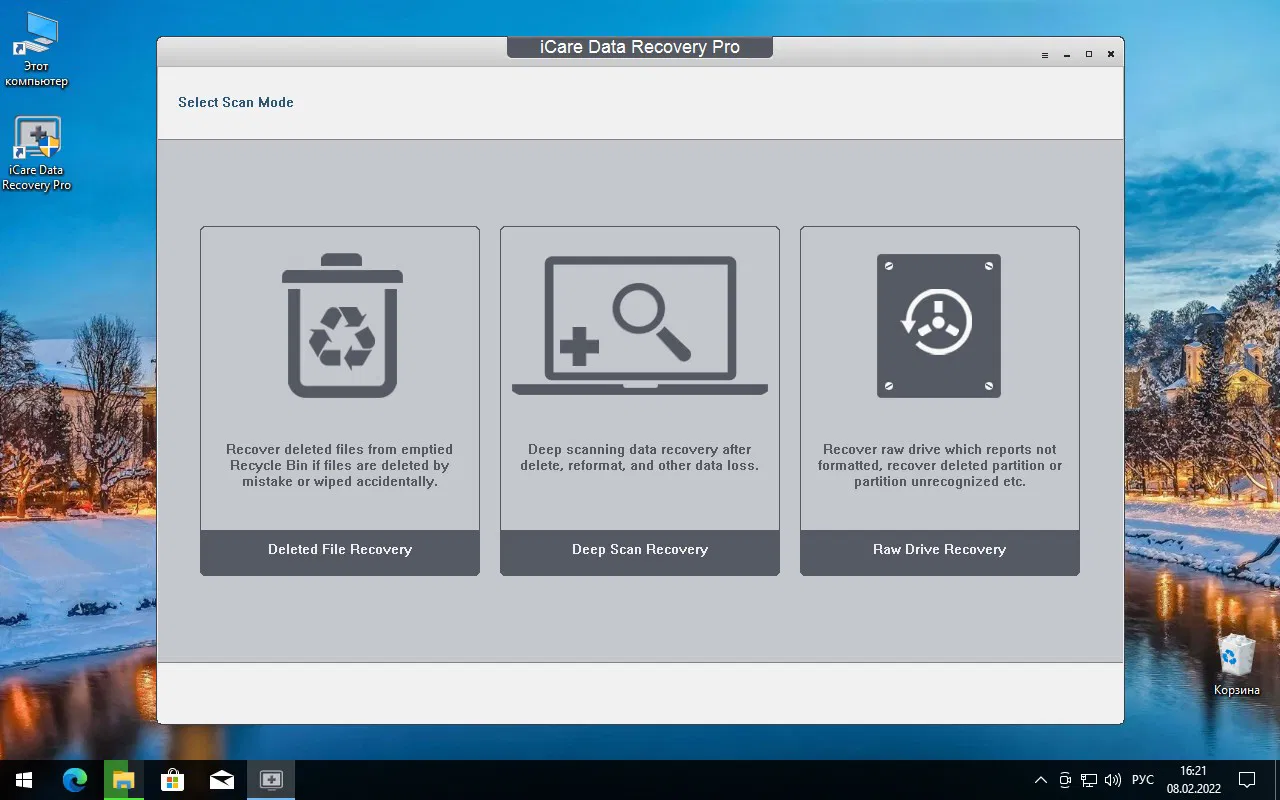Image resolution: width=1280 pixels, height=800 pixels.
Task: Open Microsoft Store from the taskbar
Action: [x=172, y=780]
